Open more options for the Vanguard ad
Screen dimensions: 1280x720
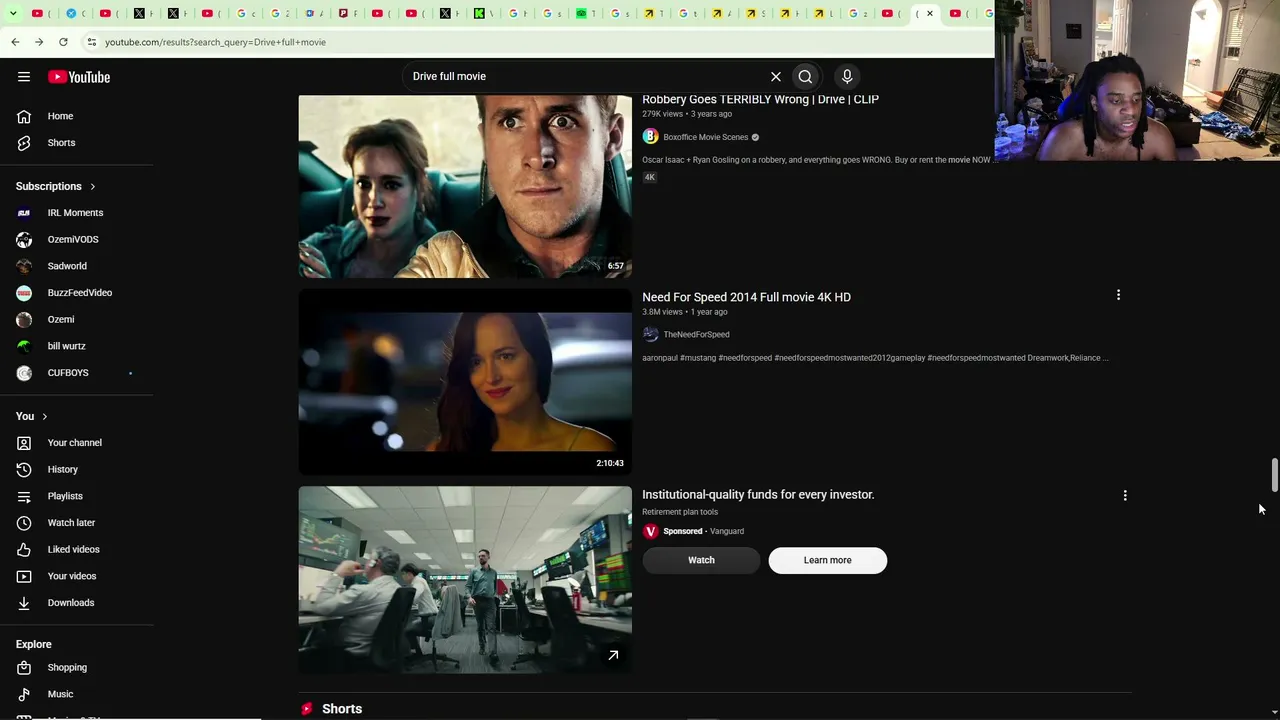pos(1125,495)
